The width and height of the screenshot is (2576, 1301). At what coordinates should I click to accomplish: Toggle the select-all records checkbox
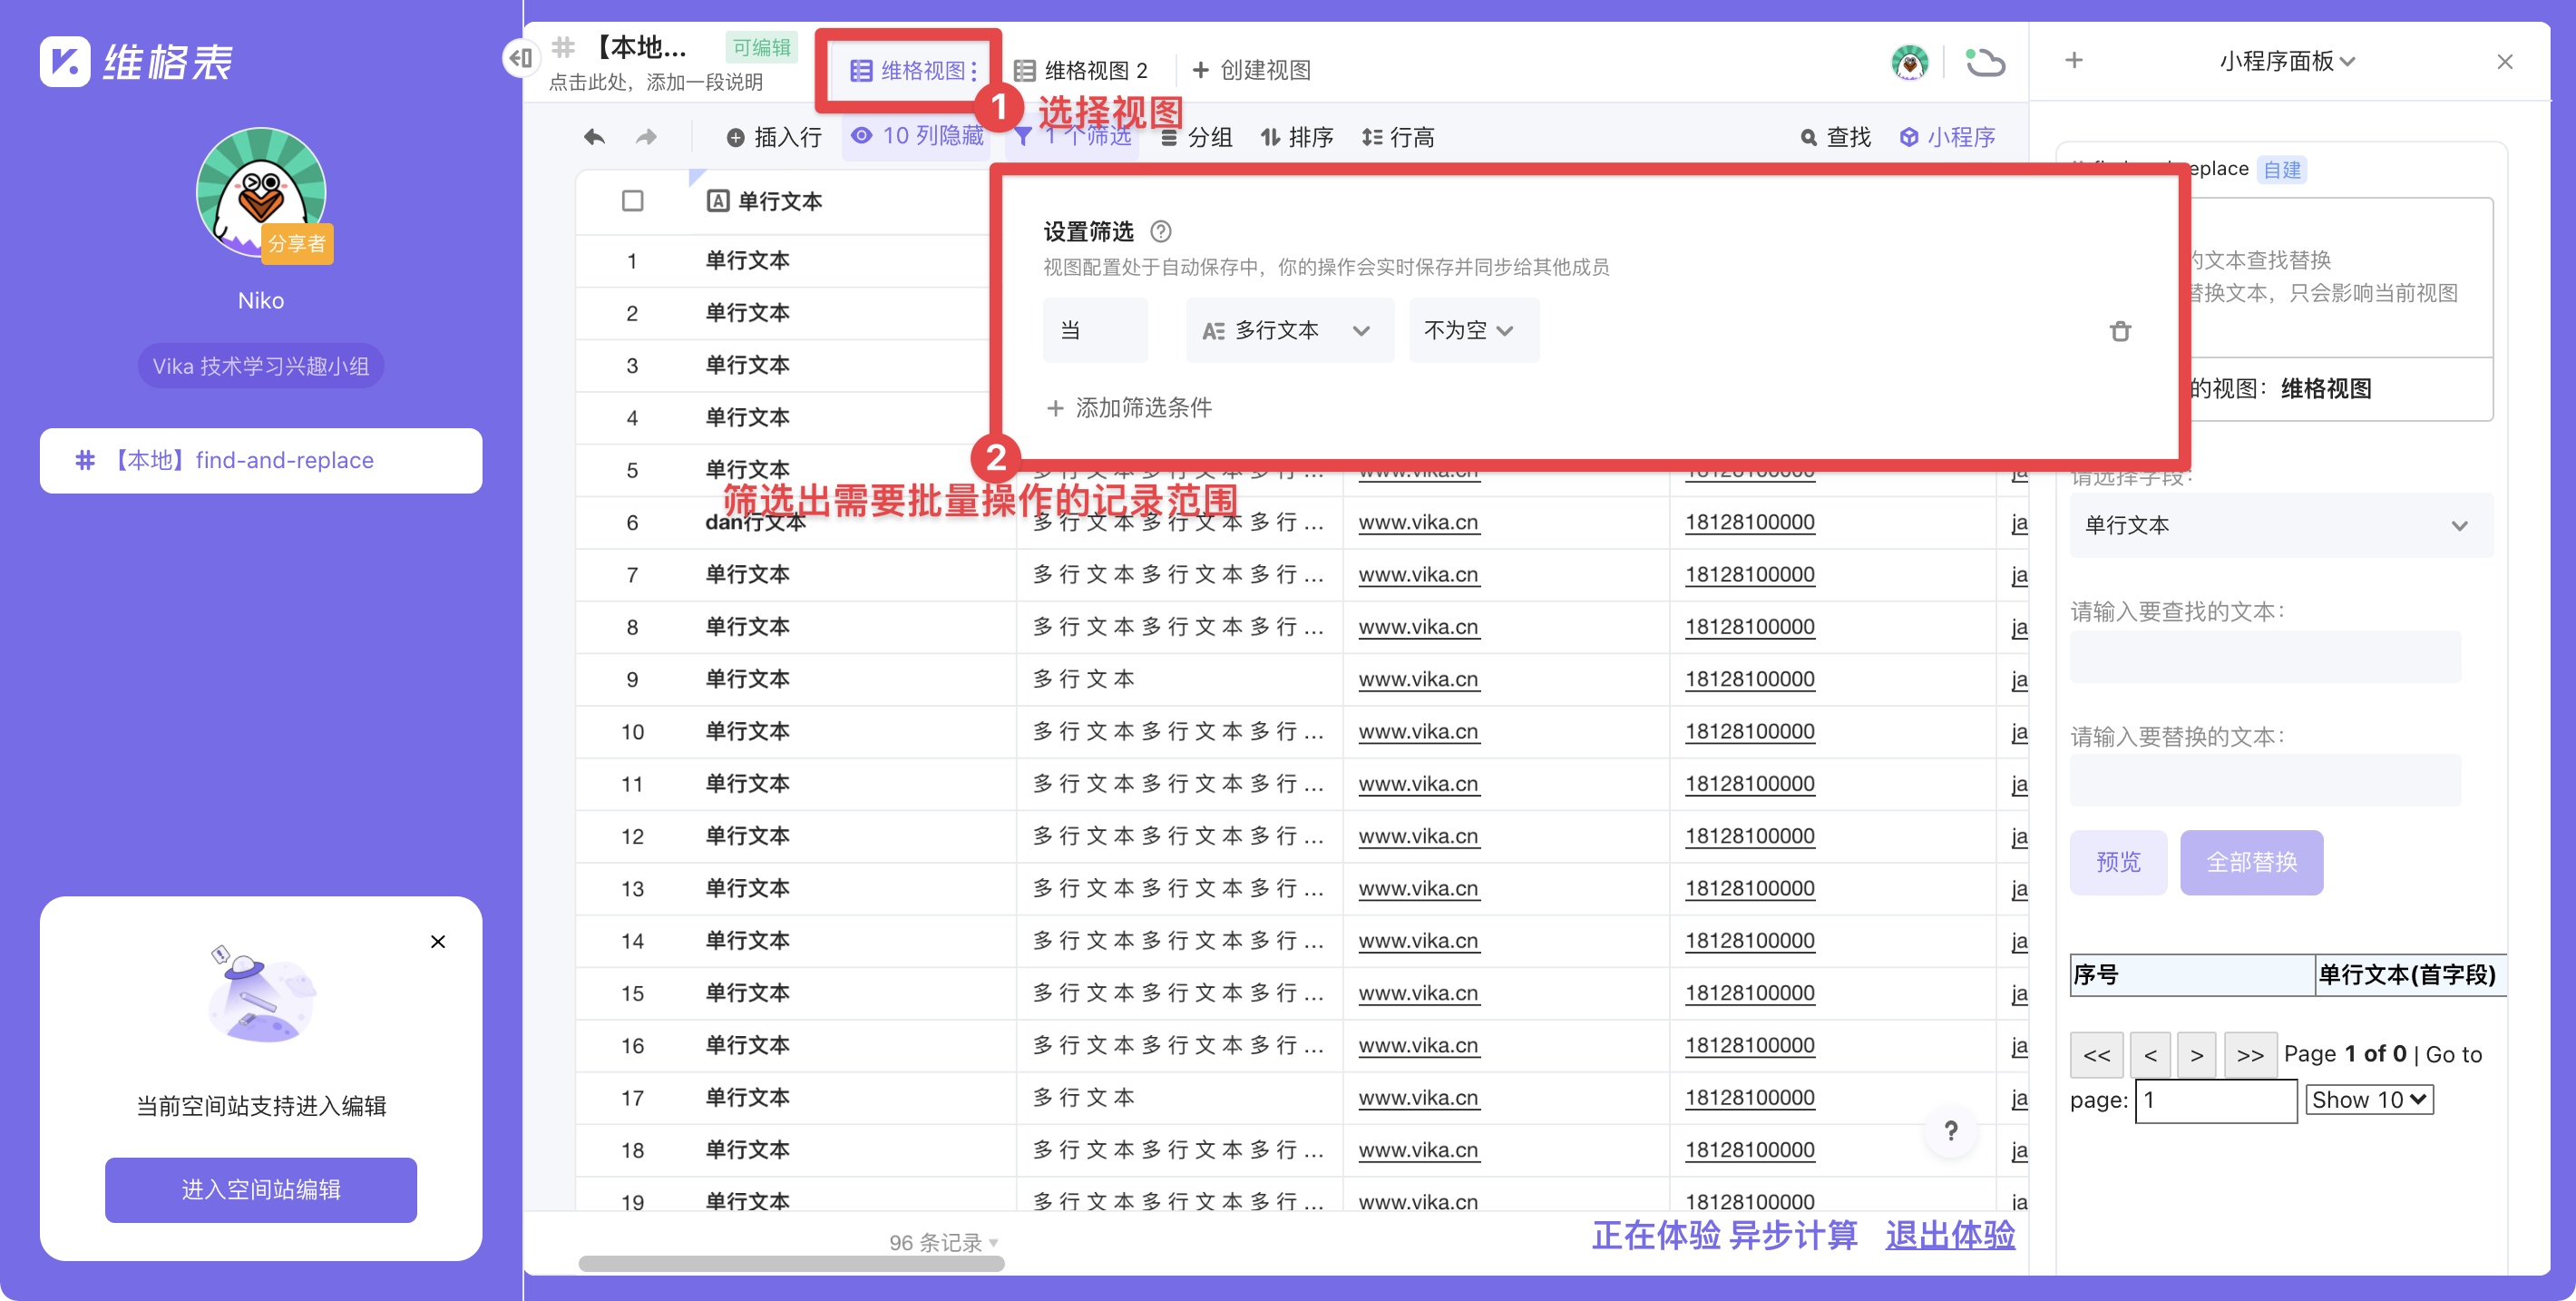click(x=633, y=200)
